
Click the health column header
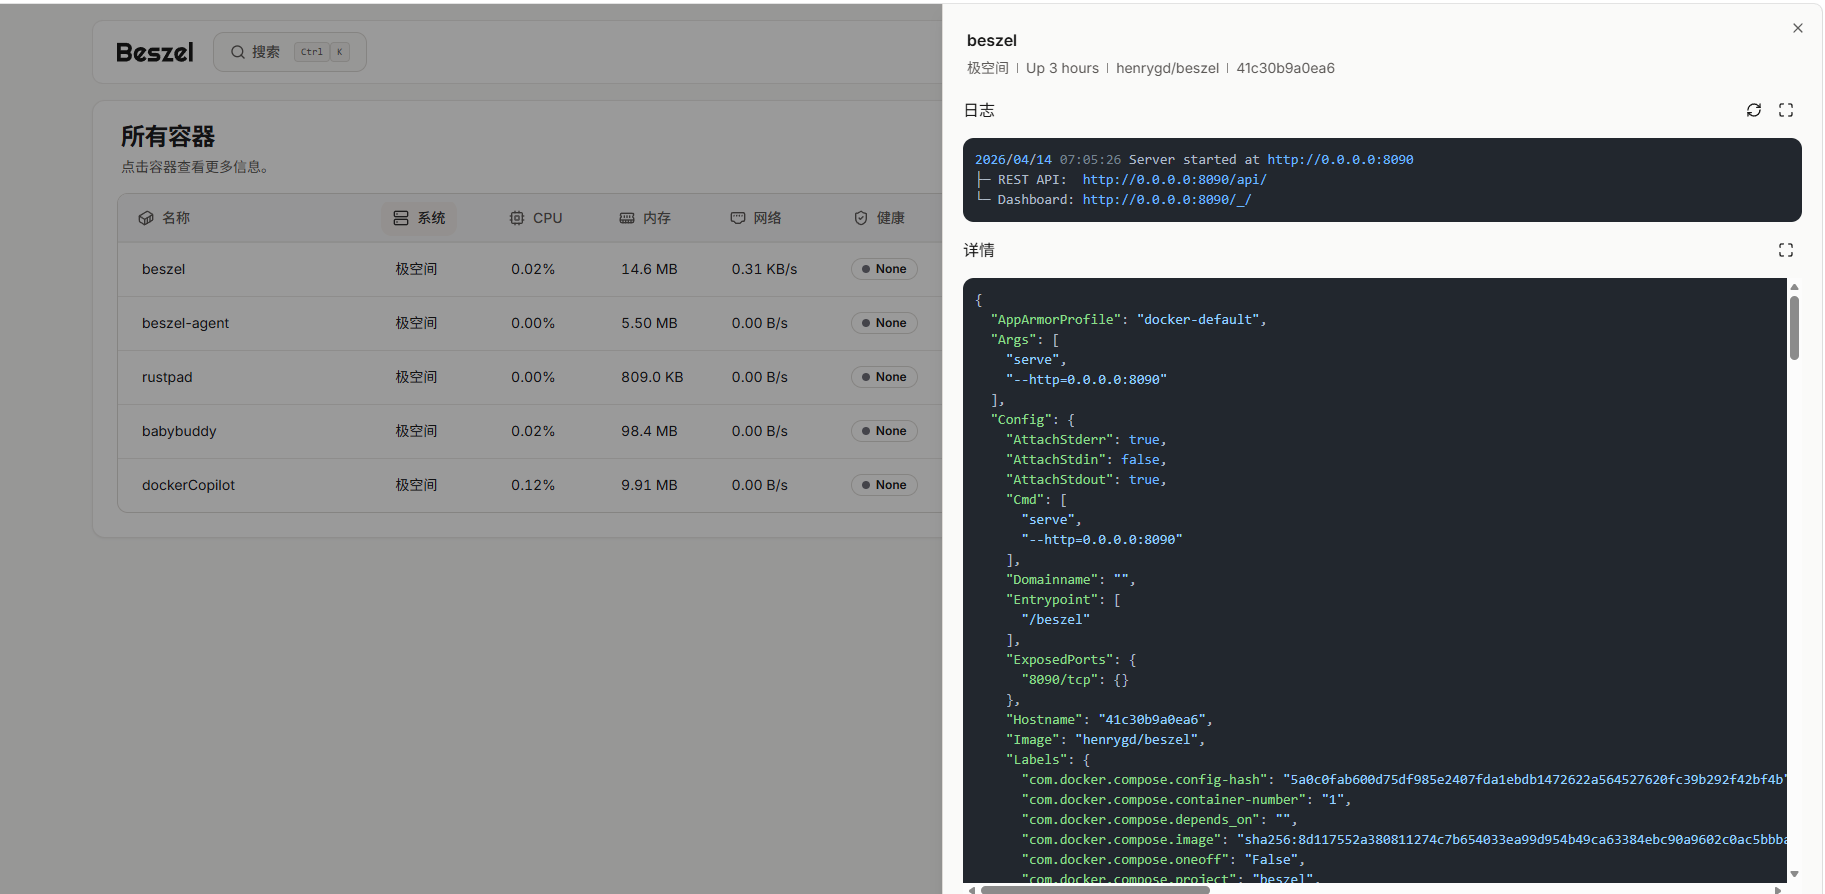879,218
